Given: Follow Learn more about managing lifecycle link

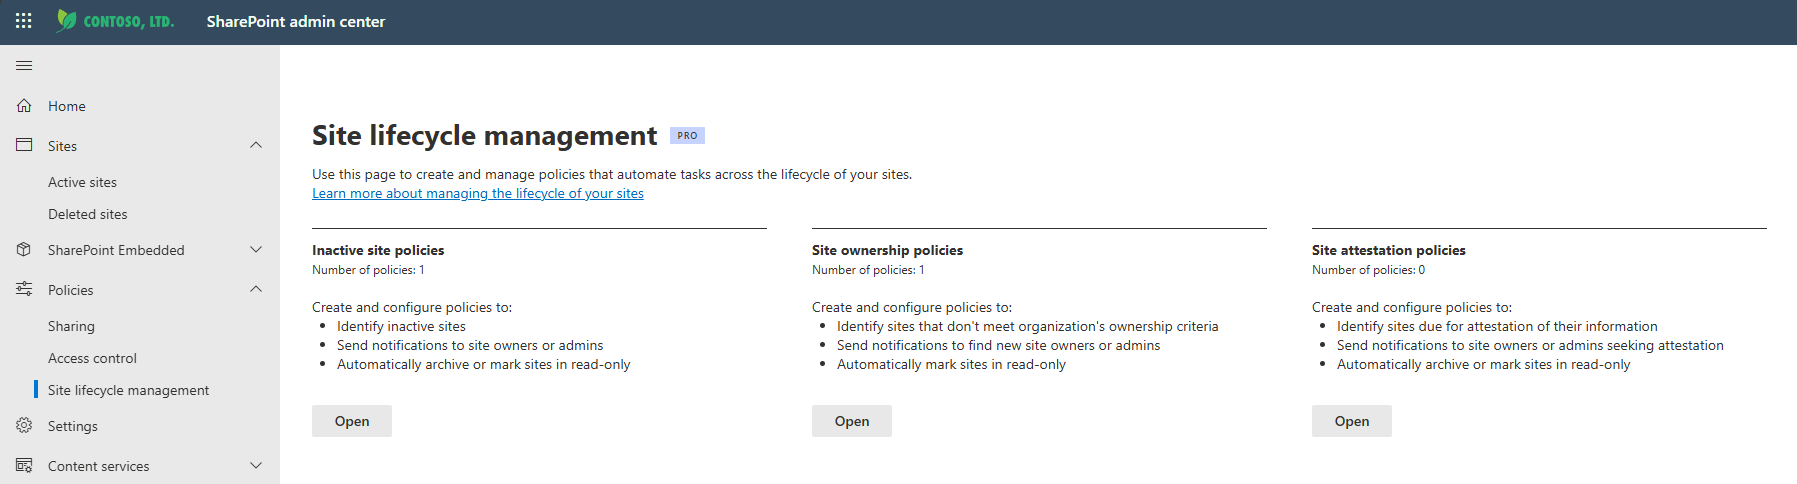Looking at the screenshot, I should coord(478,193).
